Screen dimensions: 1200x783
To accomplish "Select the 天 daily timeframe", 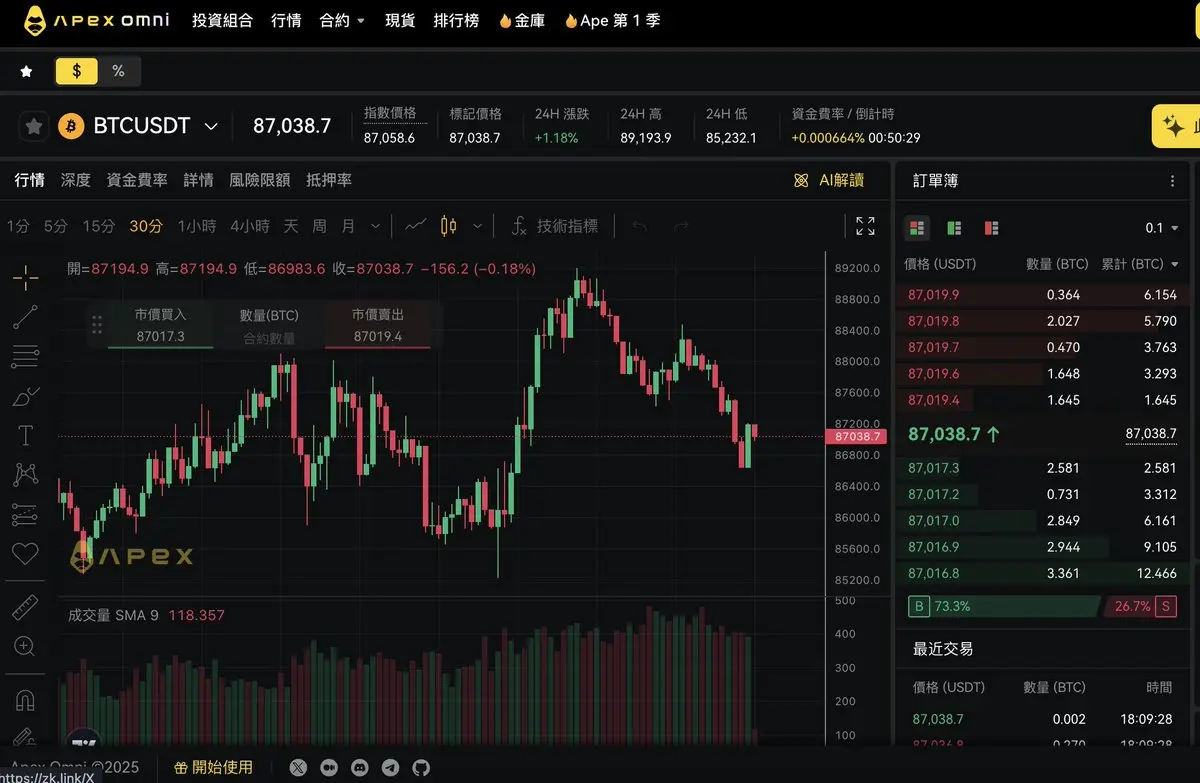I will point(291,226).
